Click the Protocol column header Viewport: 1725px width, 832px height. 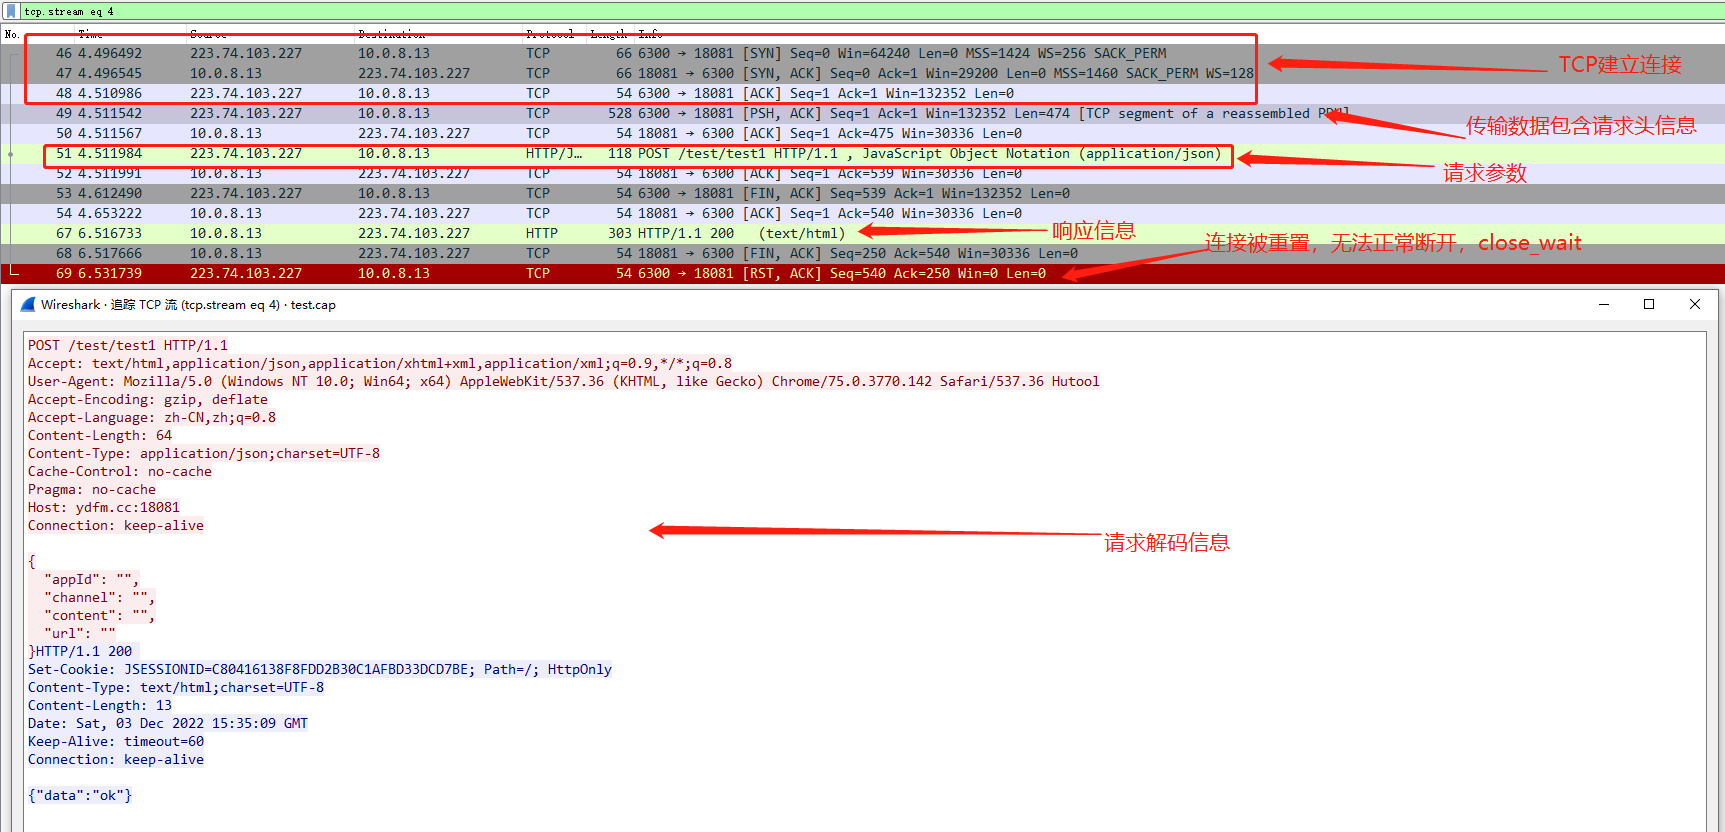click(x=549, y=34)
